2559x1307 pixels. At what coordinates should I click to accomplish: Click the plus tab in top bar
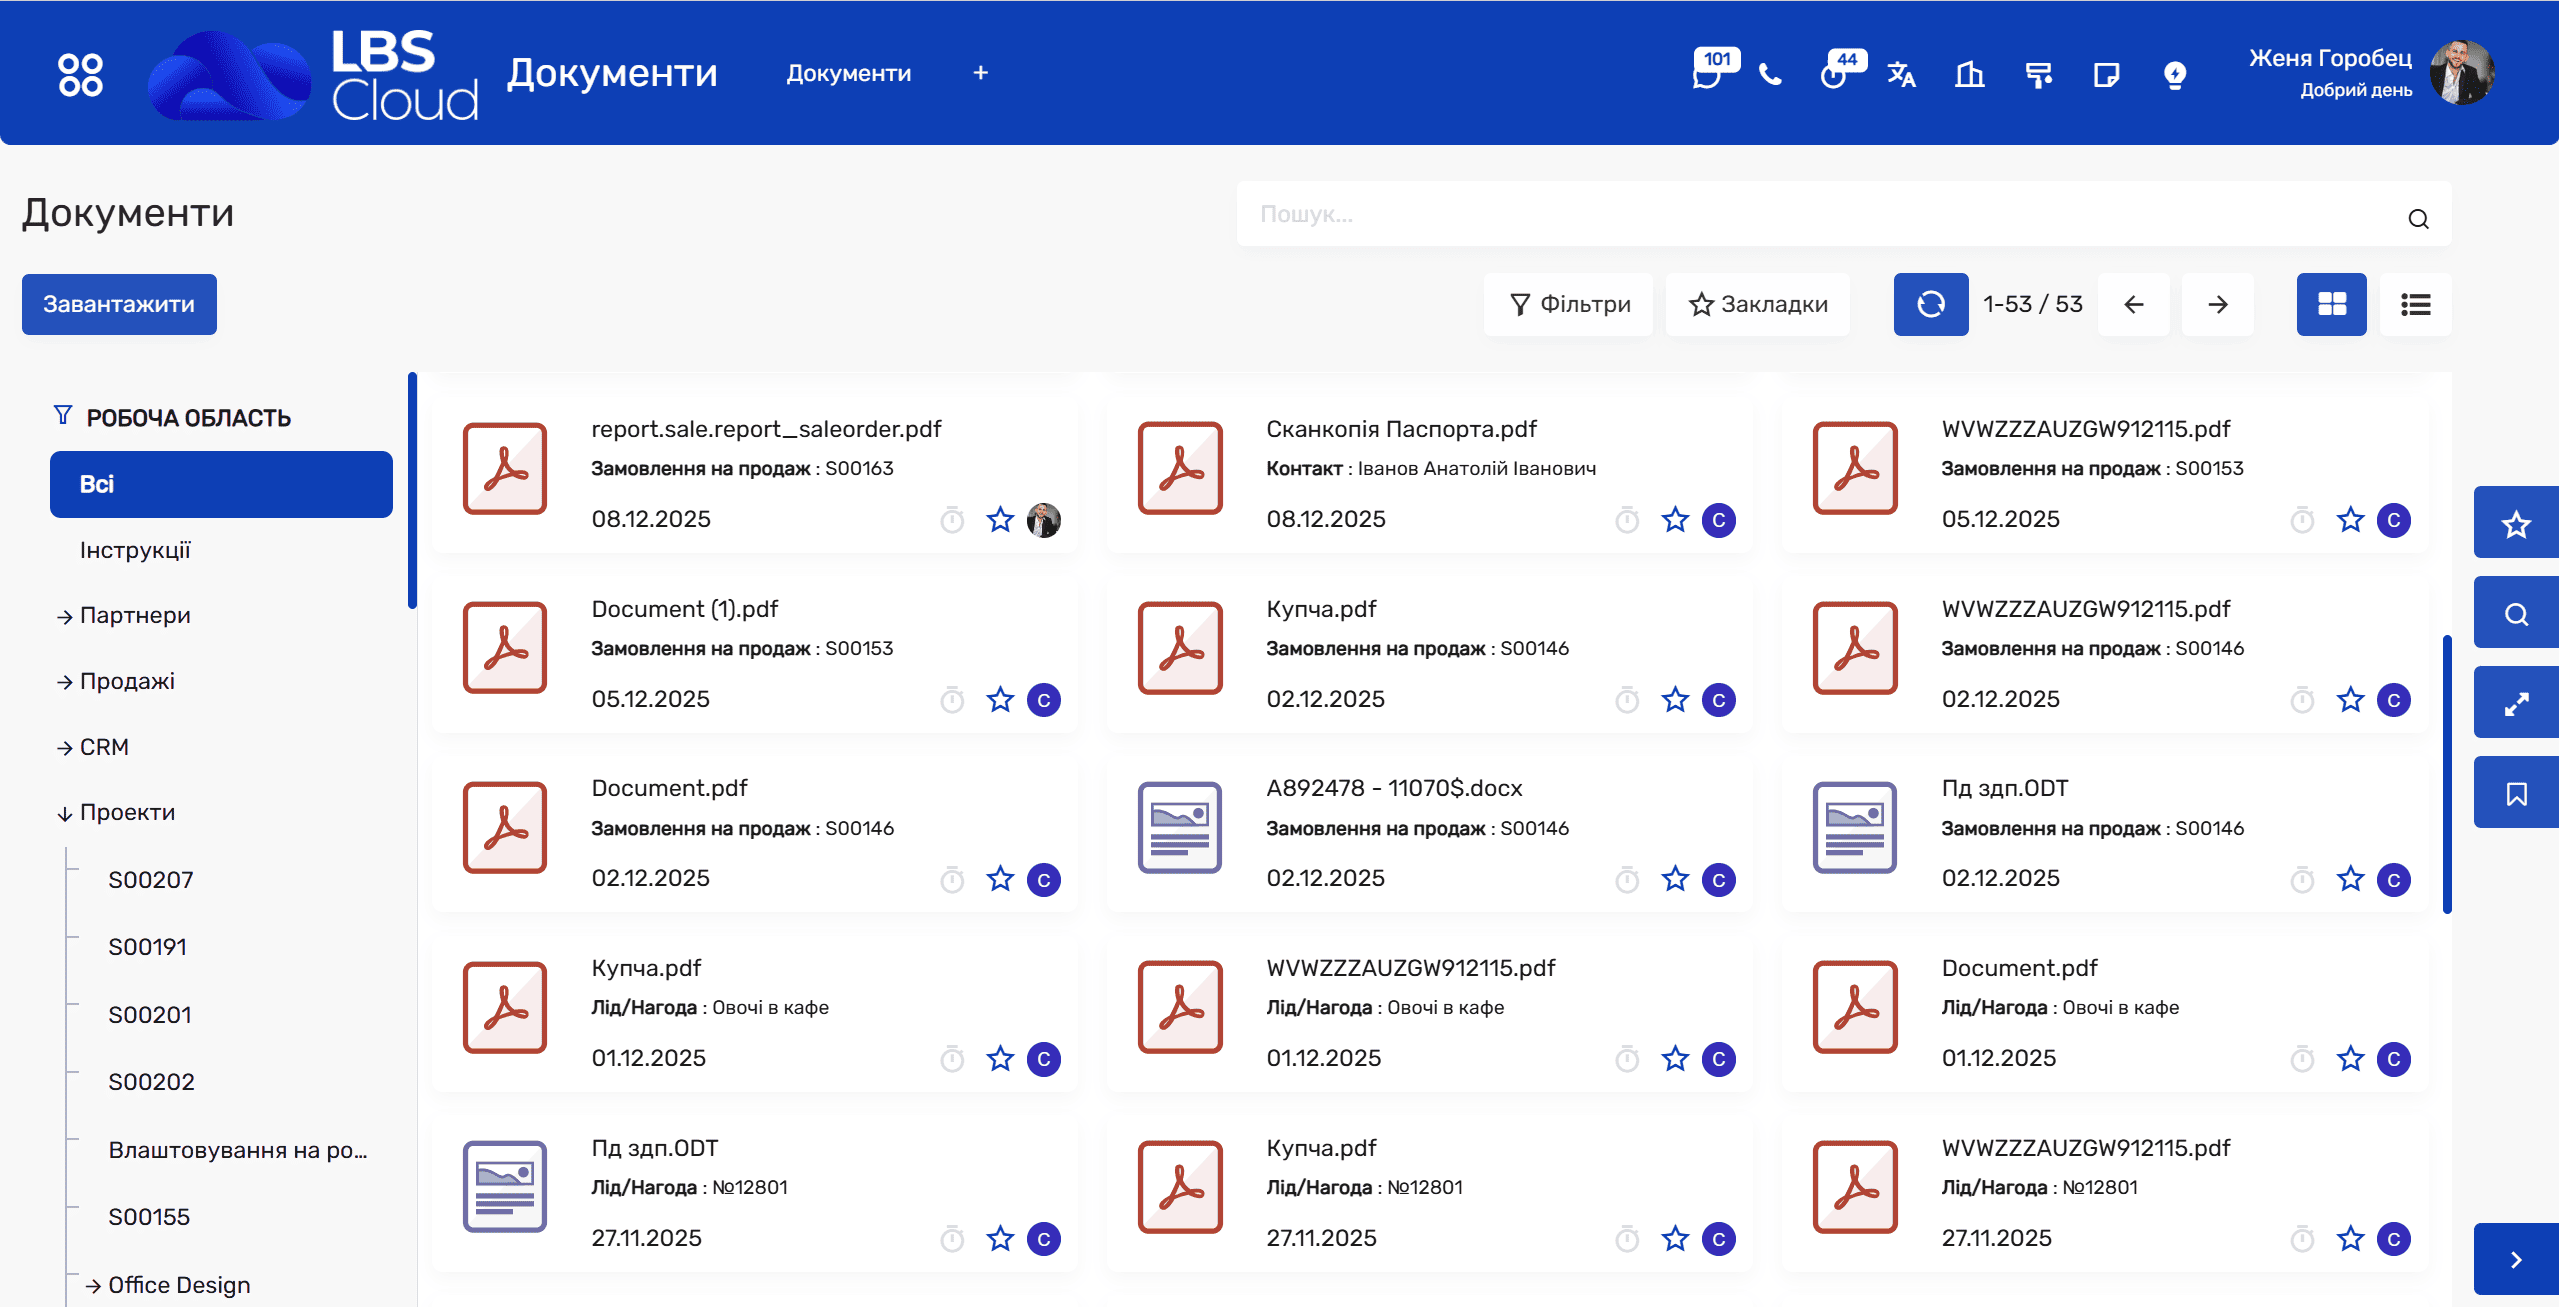point(980,73)
